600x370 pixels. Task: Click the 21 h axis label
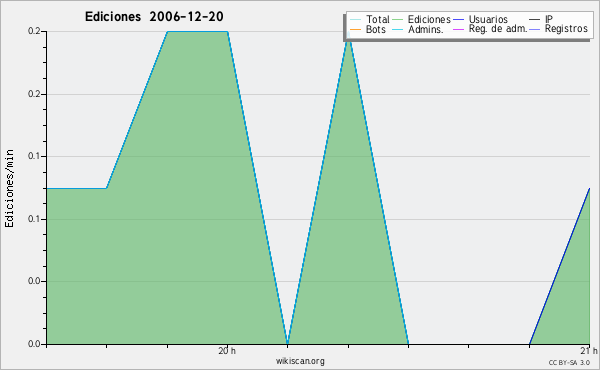pyautogui.click(x=589, y=351)
